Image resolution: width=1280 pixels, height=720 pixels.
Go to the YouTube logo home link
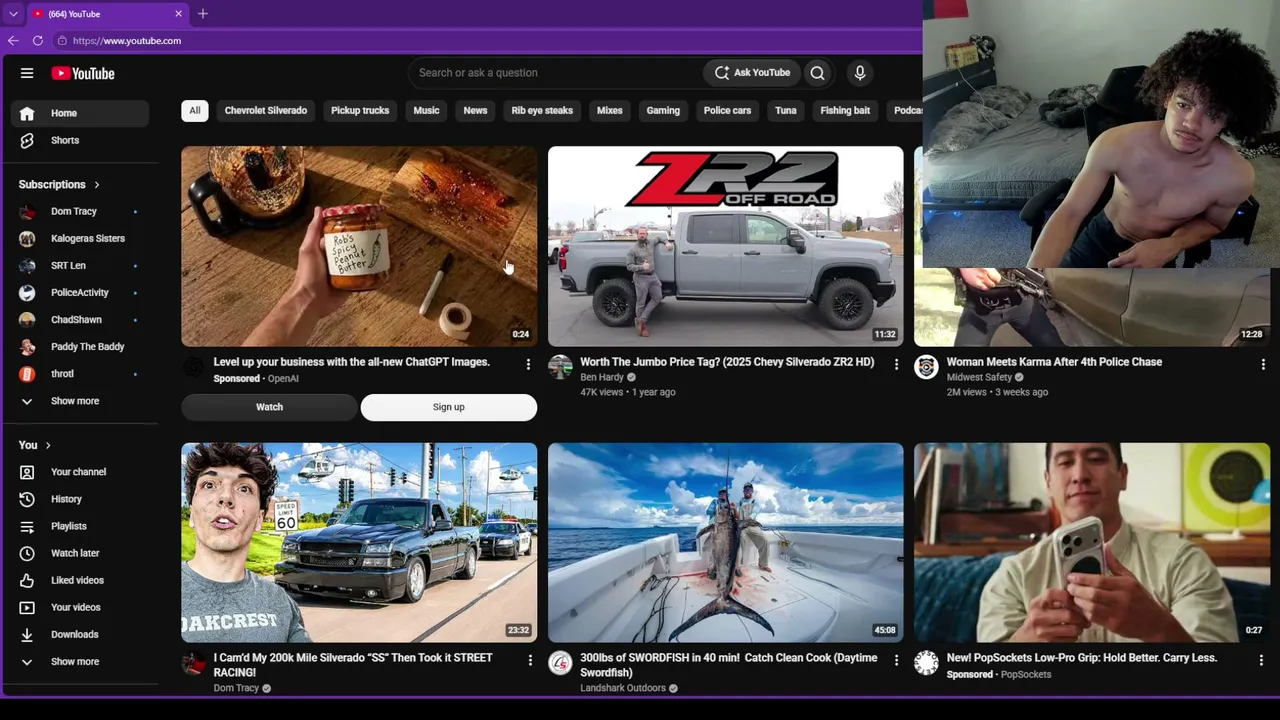83,73
